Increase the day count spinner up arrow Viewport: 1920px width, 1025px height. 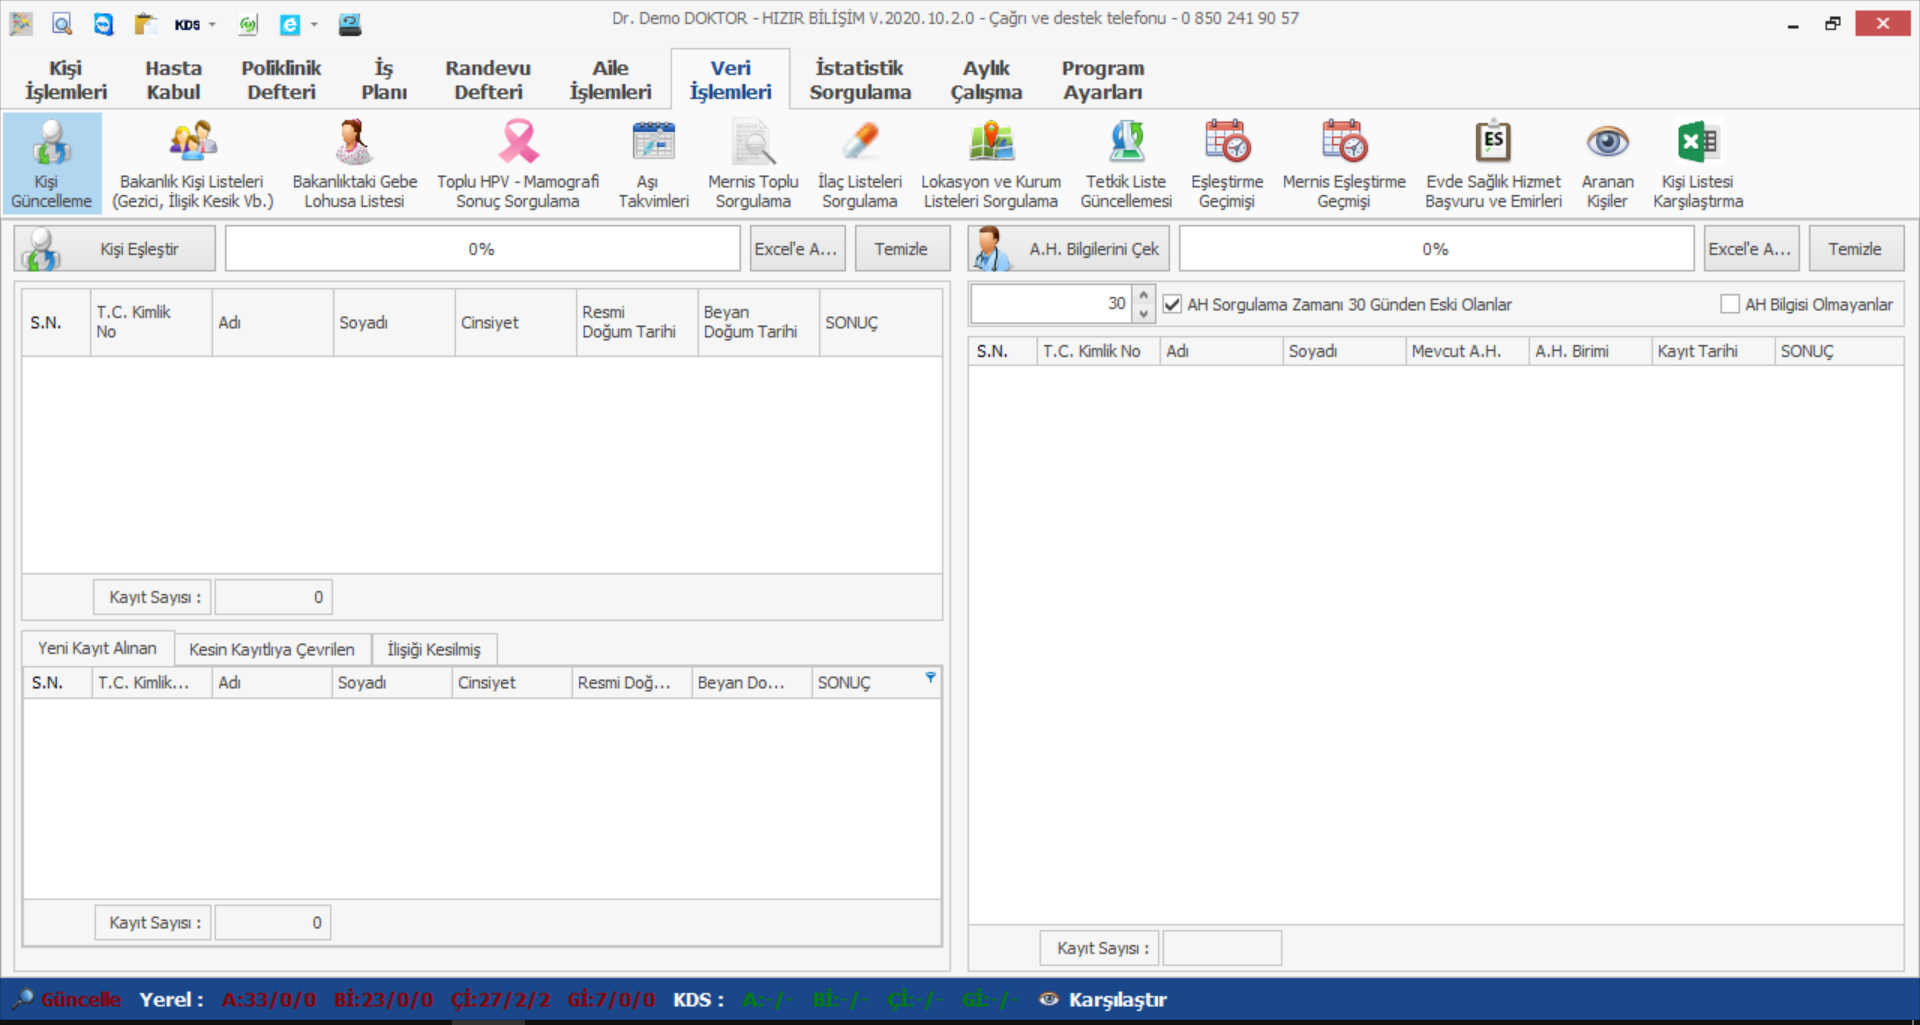coord(1144,295)
